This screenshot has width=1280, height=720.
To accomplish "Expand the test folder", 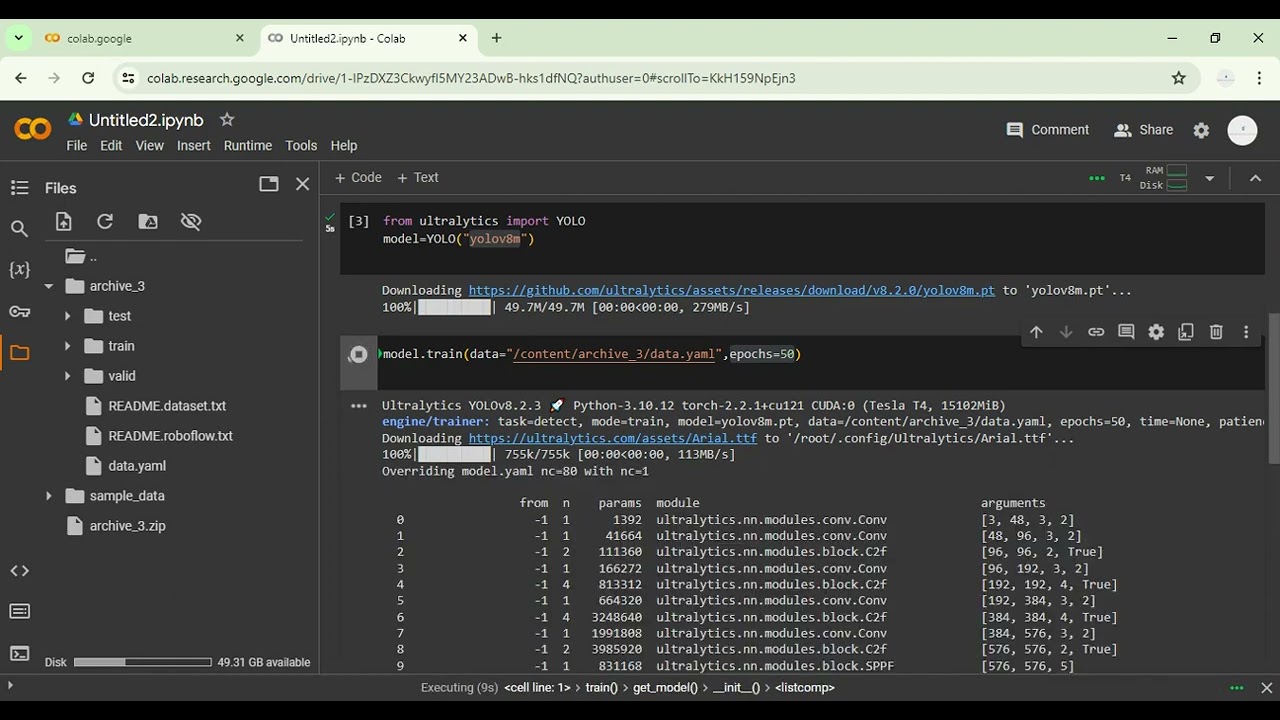I will pos(67,316).
